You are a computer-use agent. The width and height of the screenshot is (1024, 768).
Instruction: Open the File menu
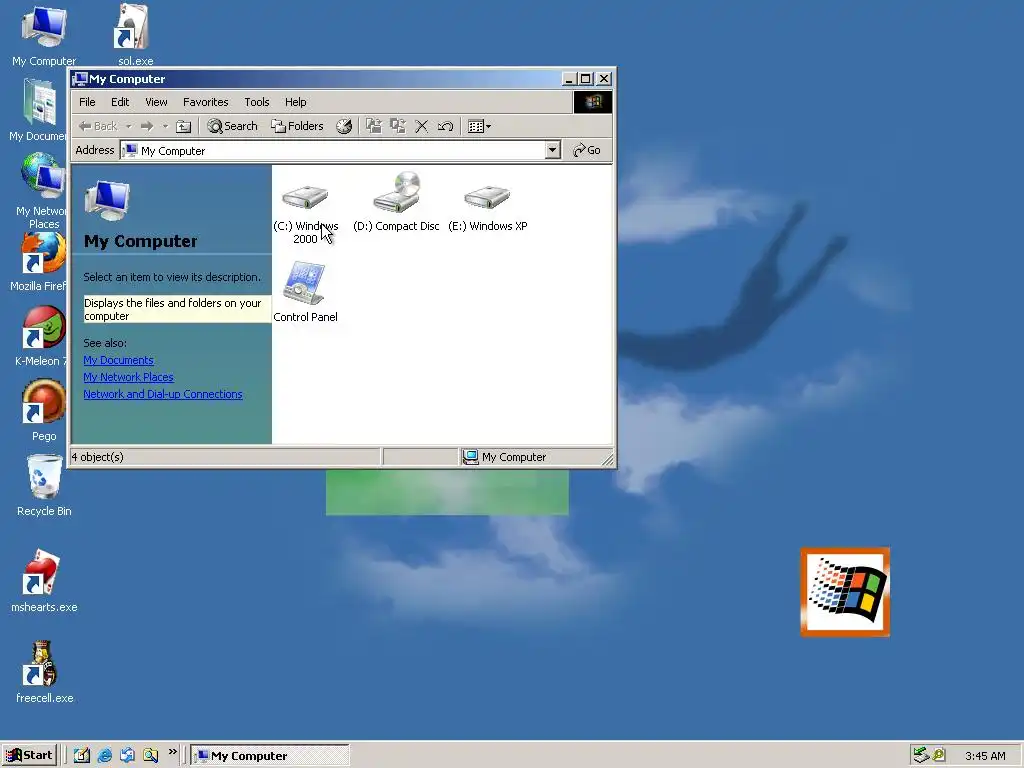[x=87, y=102]
